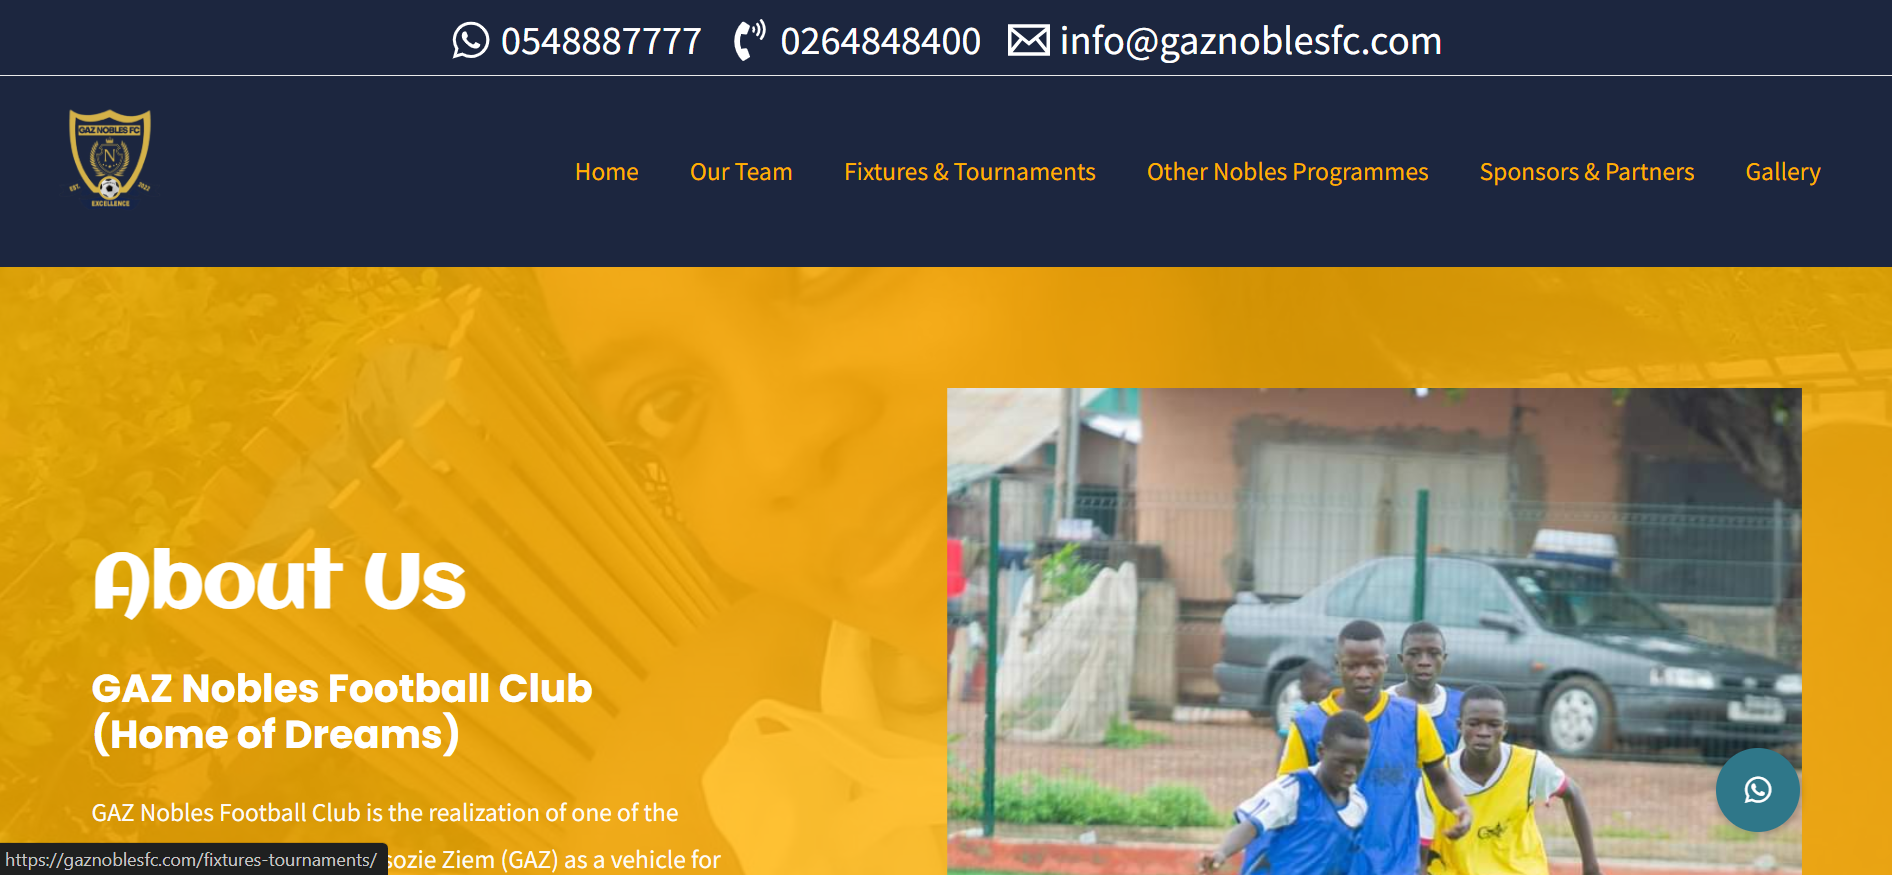The width and height of the screenshot is (1892, 875).
Task: Open Fixtures & Tournaments menu item
Action: pos(970,172)
